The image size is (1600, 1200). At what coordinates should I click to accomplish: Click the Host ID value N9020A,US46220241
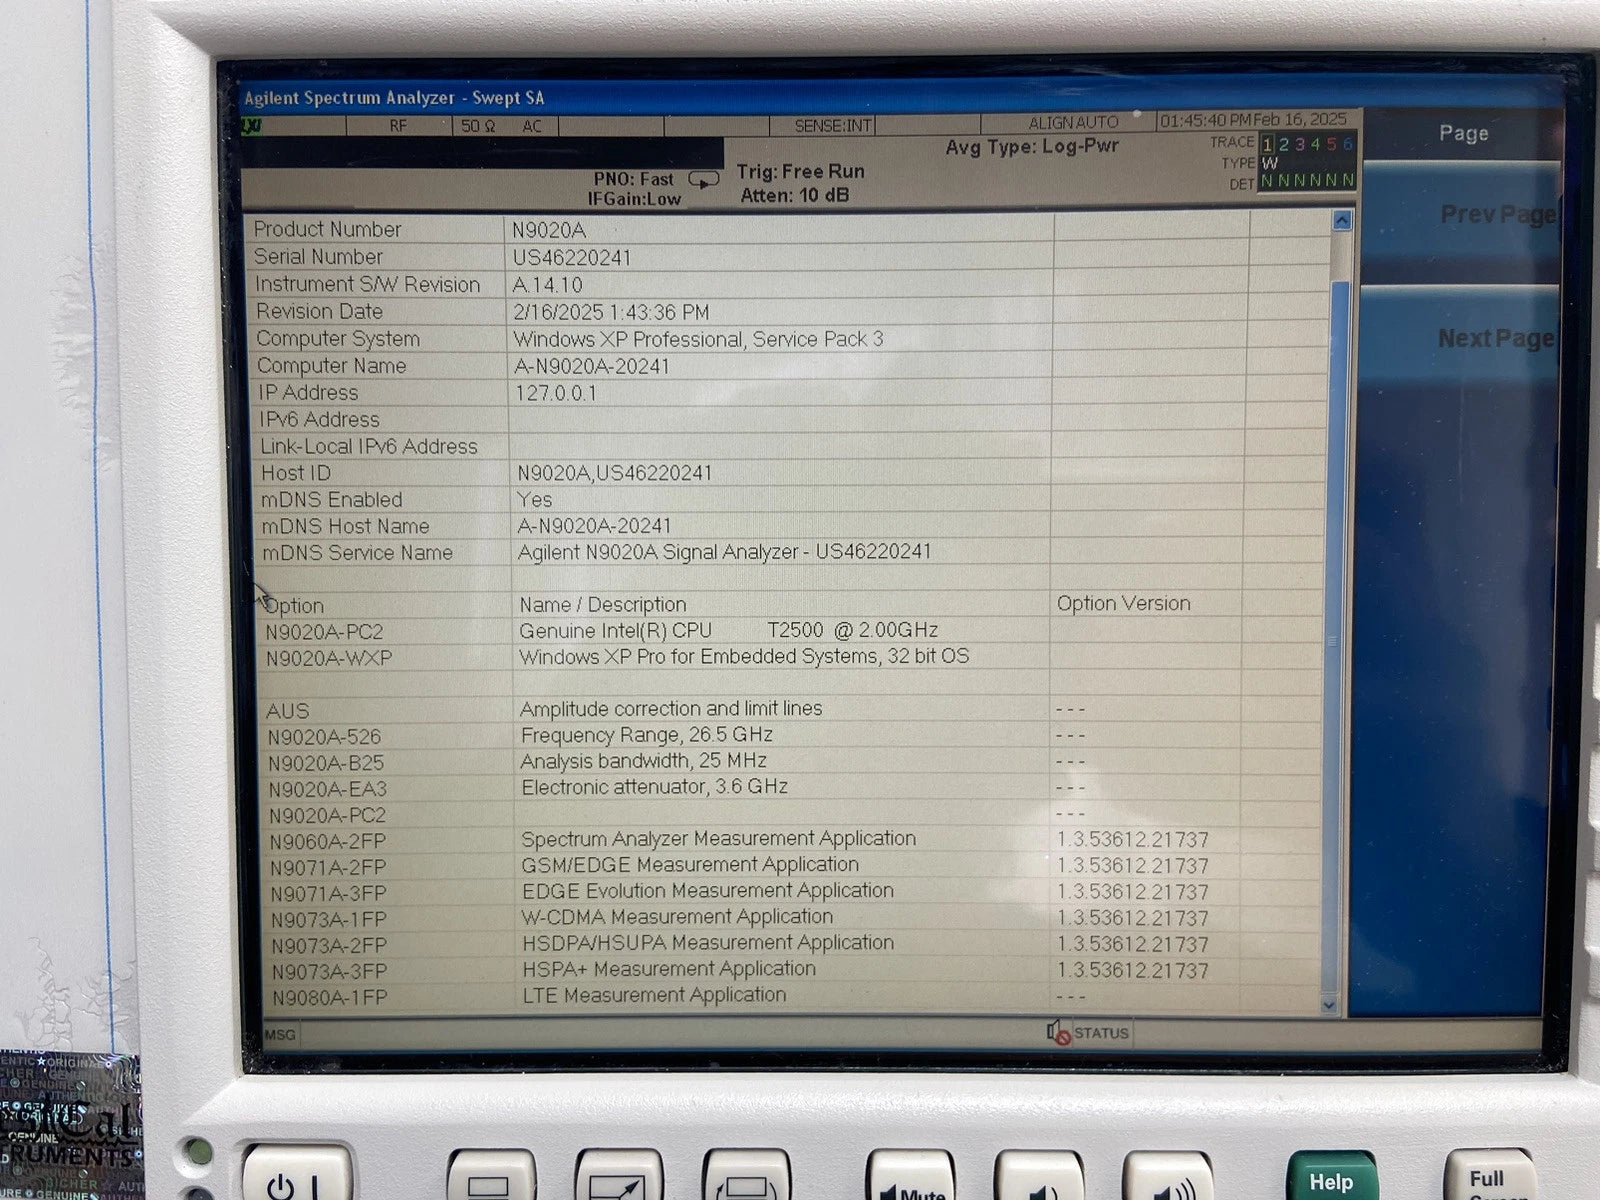614,473
